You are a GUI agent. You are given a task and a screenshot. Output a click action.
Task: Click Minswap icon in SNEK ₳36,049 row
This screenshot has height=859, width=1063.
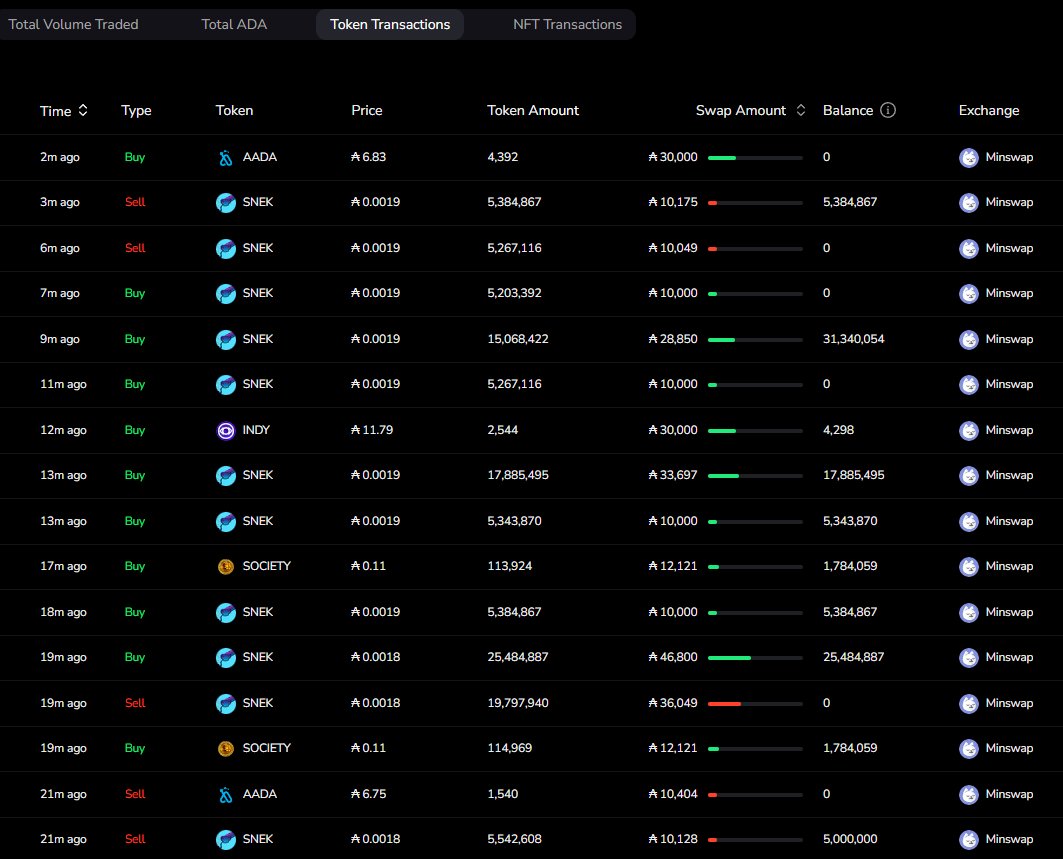pyautogui.click(x=969, y=704)
